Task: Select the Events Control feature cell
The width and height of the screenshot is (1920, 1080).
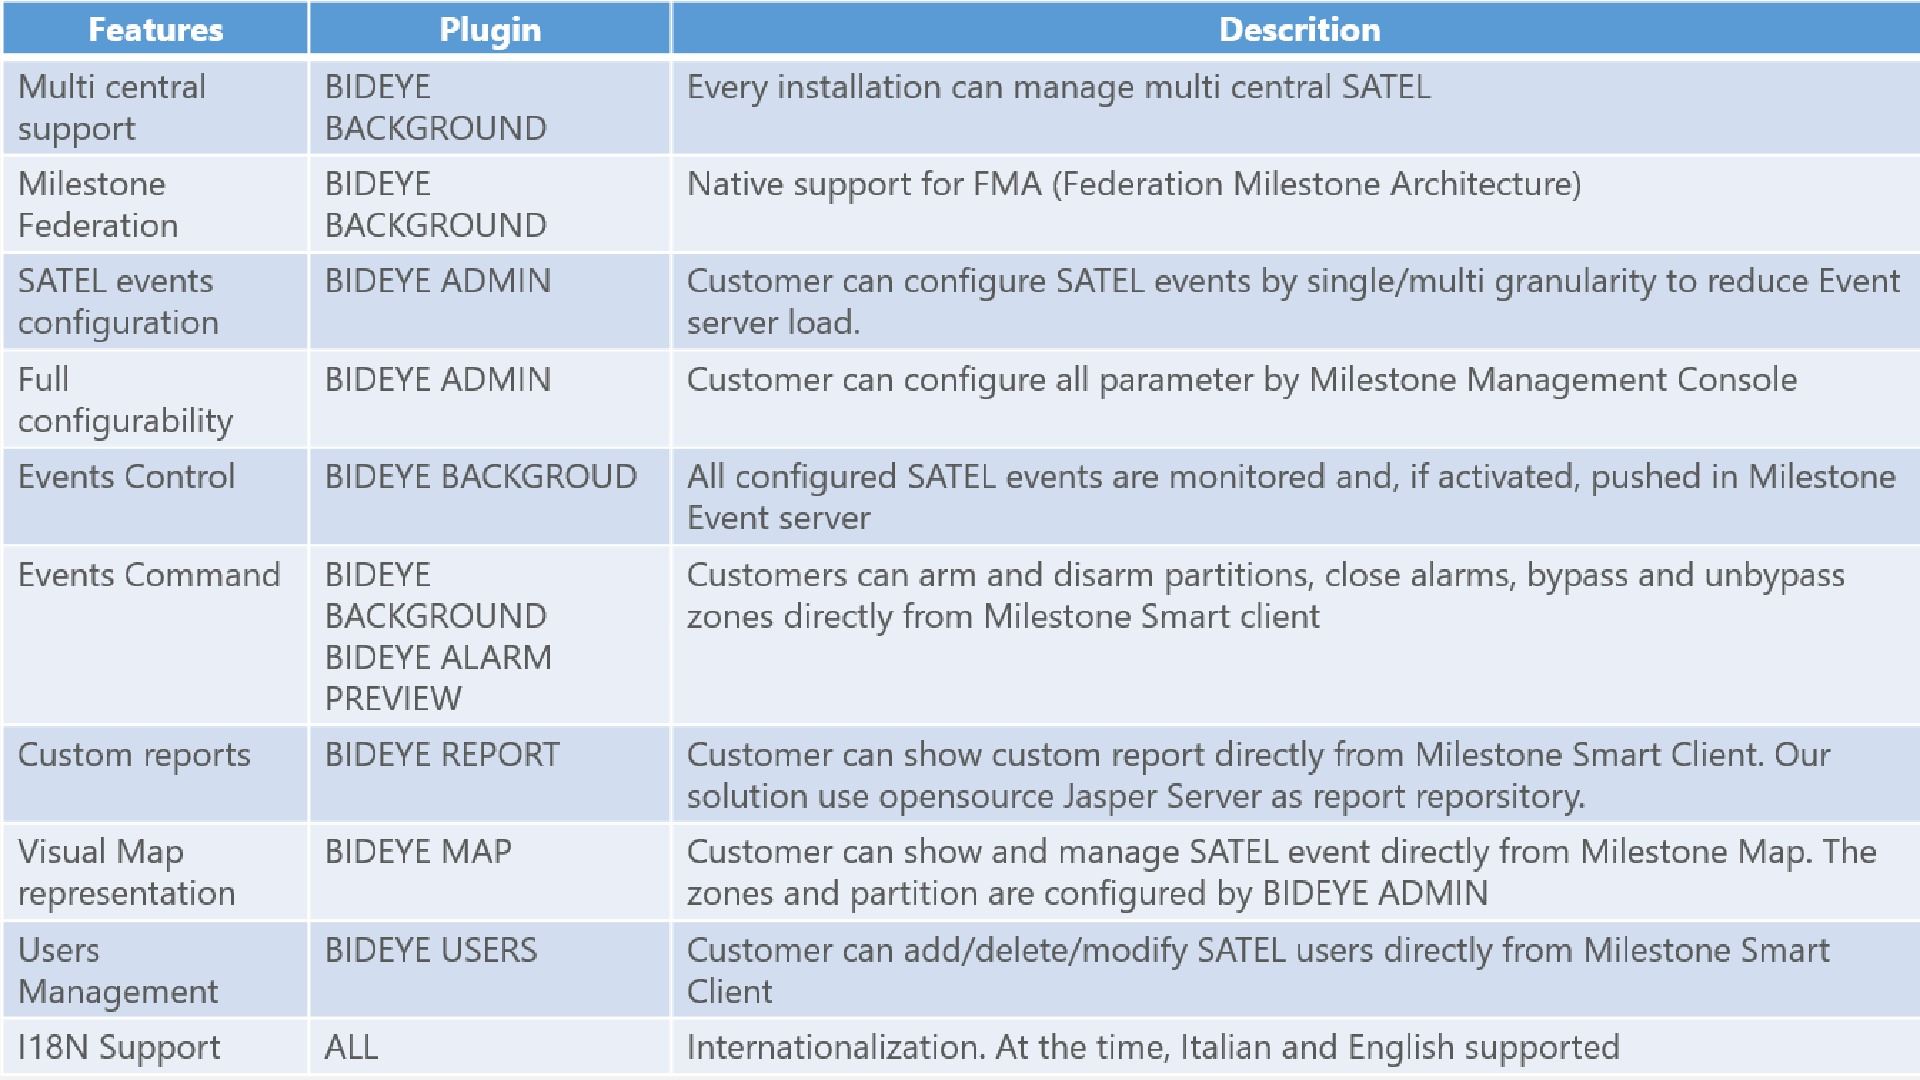Action: tap(155, 496)
